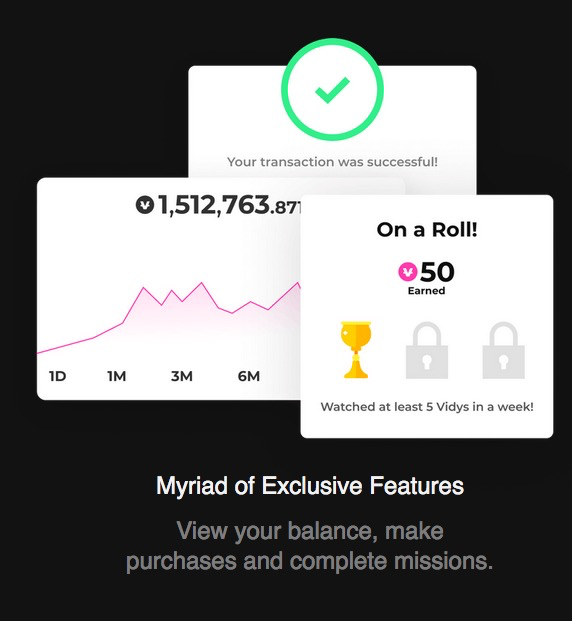This screenshot has height=621, width=572.
Task: Select the 1D time range
Action: coord(57,376)
